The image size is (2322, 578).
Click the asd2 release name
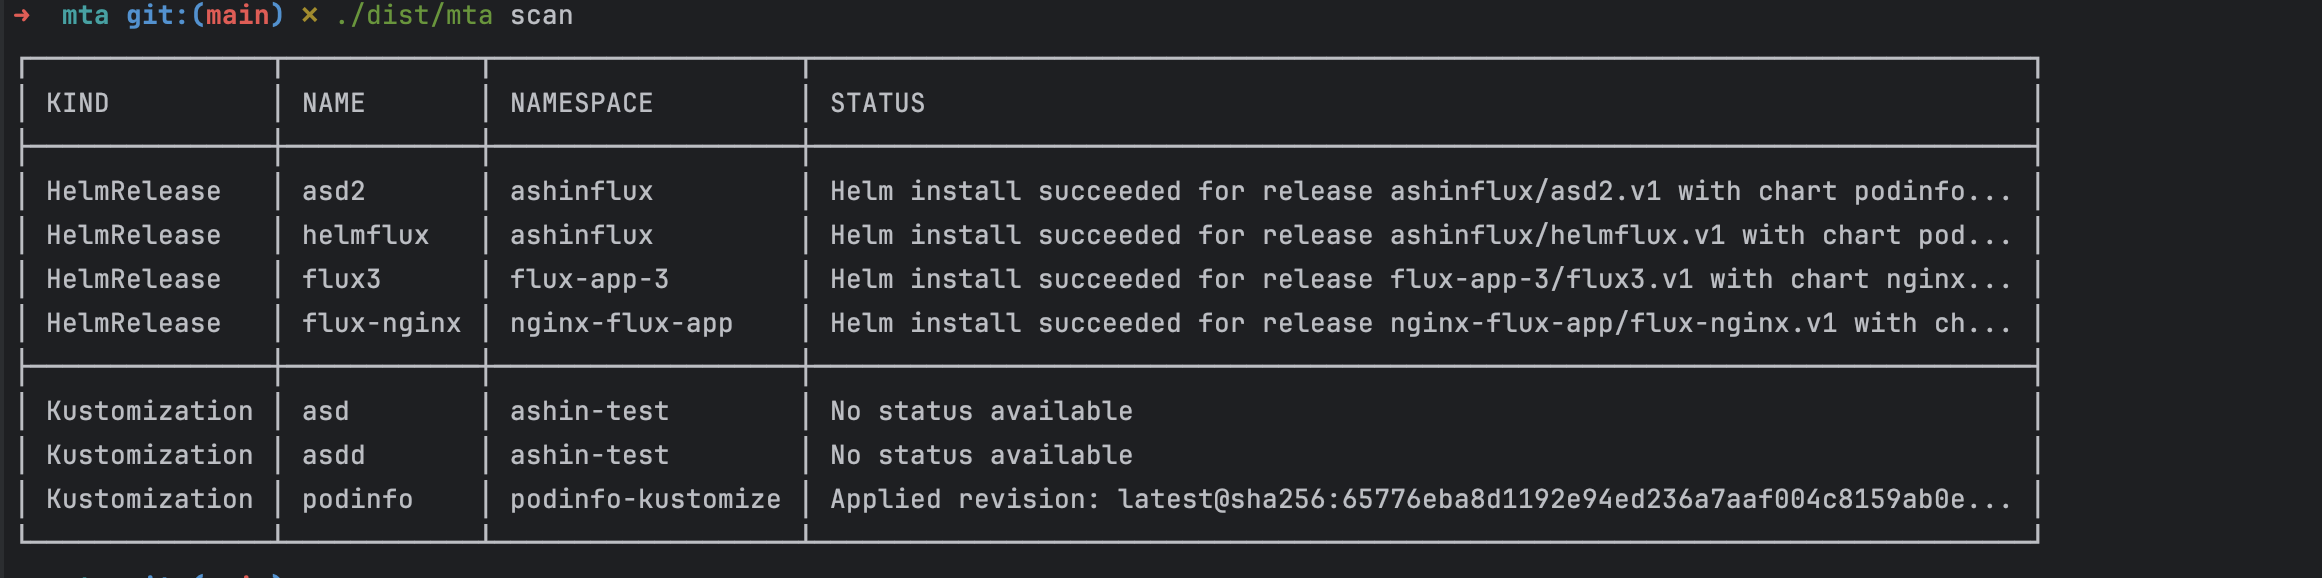(333, 191)
